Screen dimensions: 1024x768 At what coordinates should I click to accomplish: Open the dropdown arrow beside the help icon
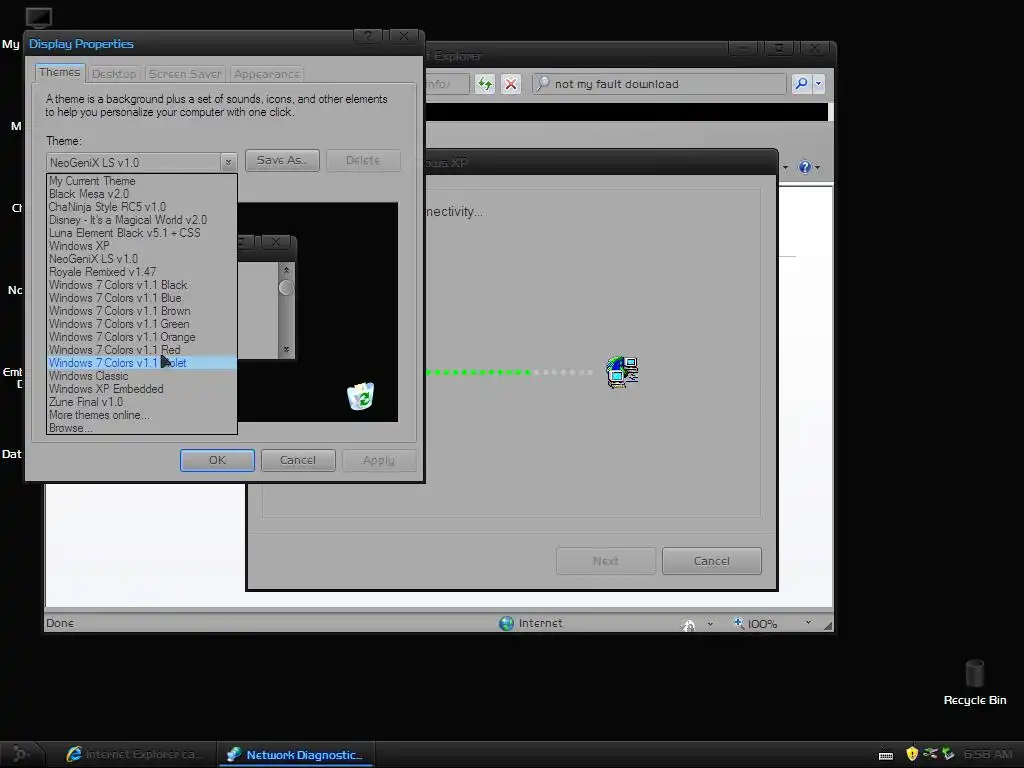pos(817,167)
